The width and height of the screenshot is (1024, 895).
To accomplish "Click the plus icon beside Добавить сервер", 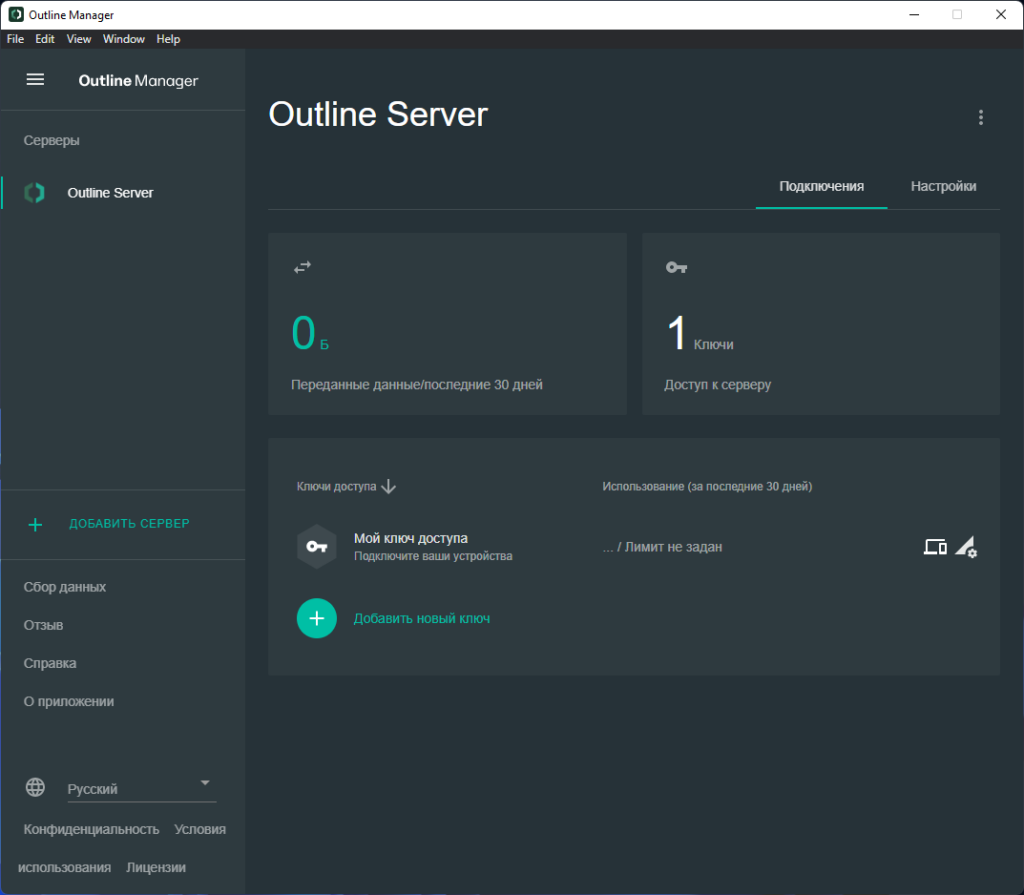I will coord(35,524).
